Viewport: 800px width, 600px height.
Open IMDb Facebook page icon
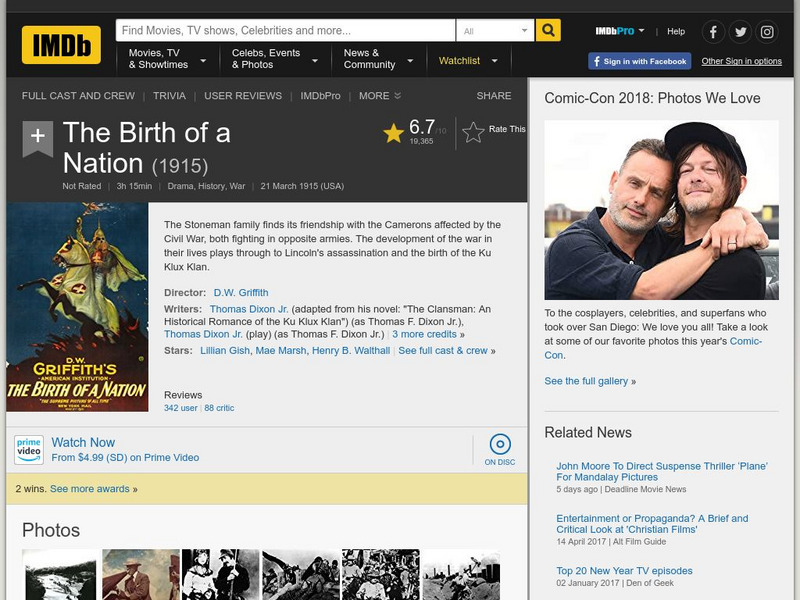[713, 32]
